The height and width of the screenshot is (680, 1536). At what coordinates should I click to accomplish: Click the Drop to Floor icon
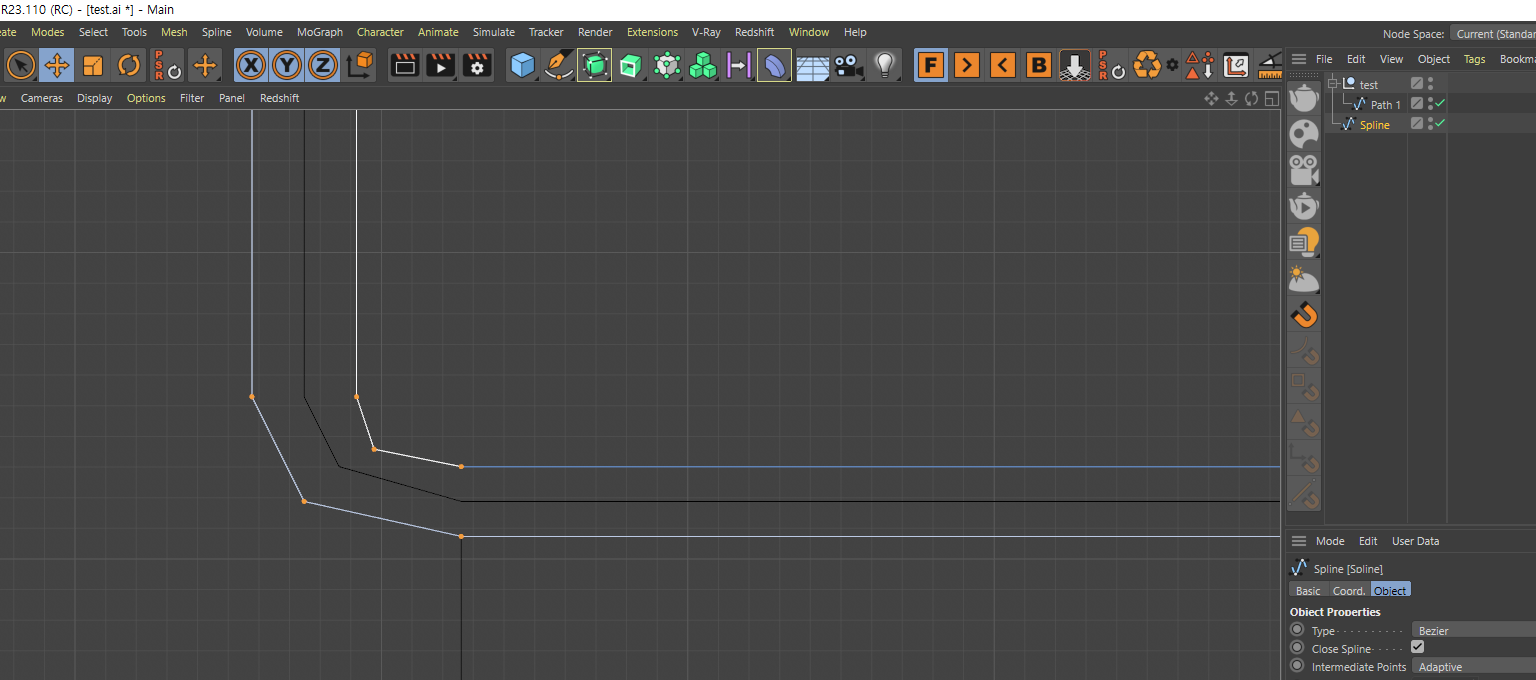1075,66
